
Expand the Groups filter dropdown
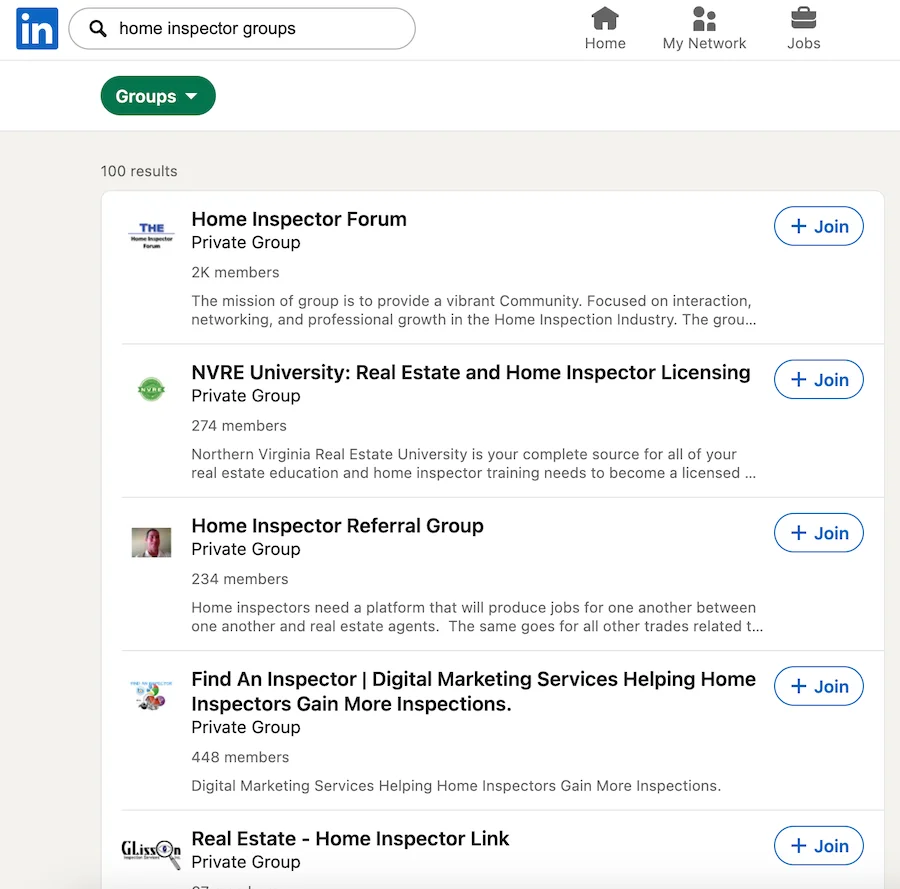point(158,96)
